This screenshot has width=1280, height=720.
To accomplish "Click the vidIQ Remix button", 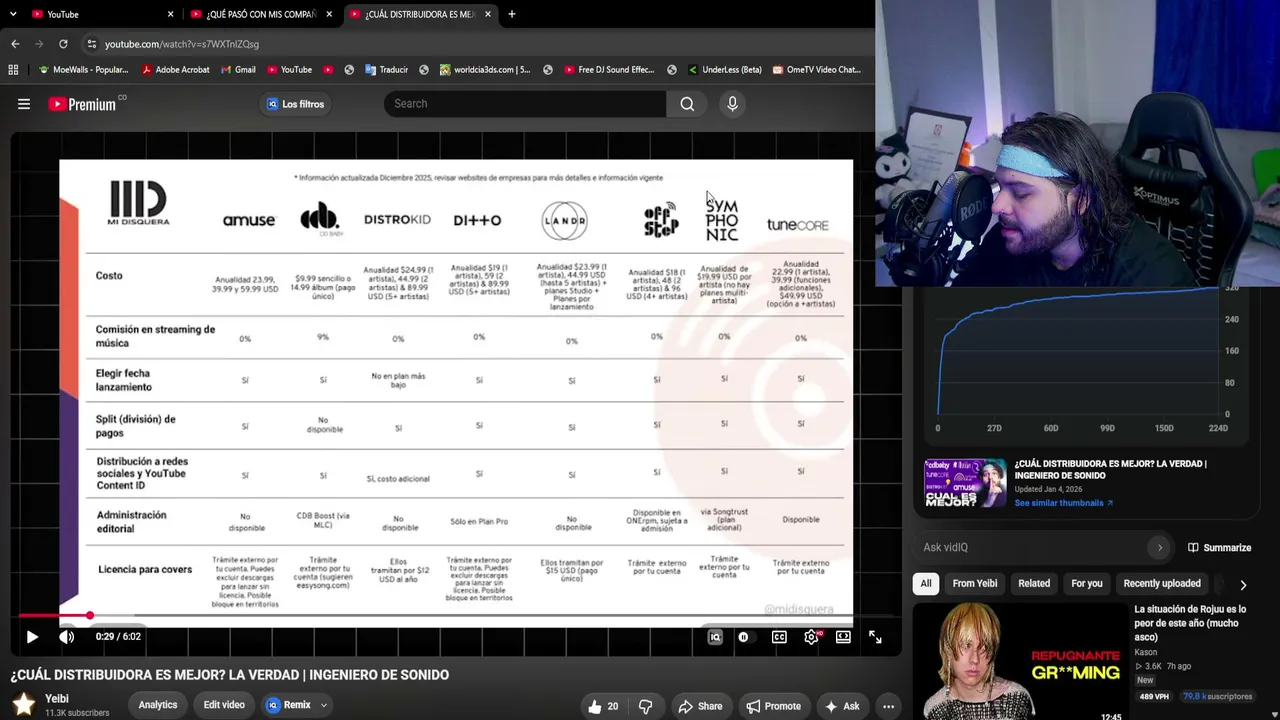I will pos(289,705).
